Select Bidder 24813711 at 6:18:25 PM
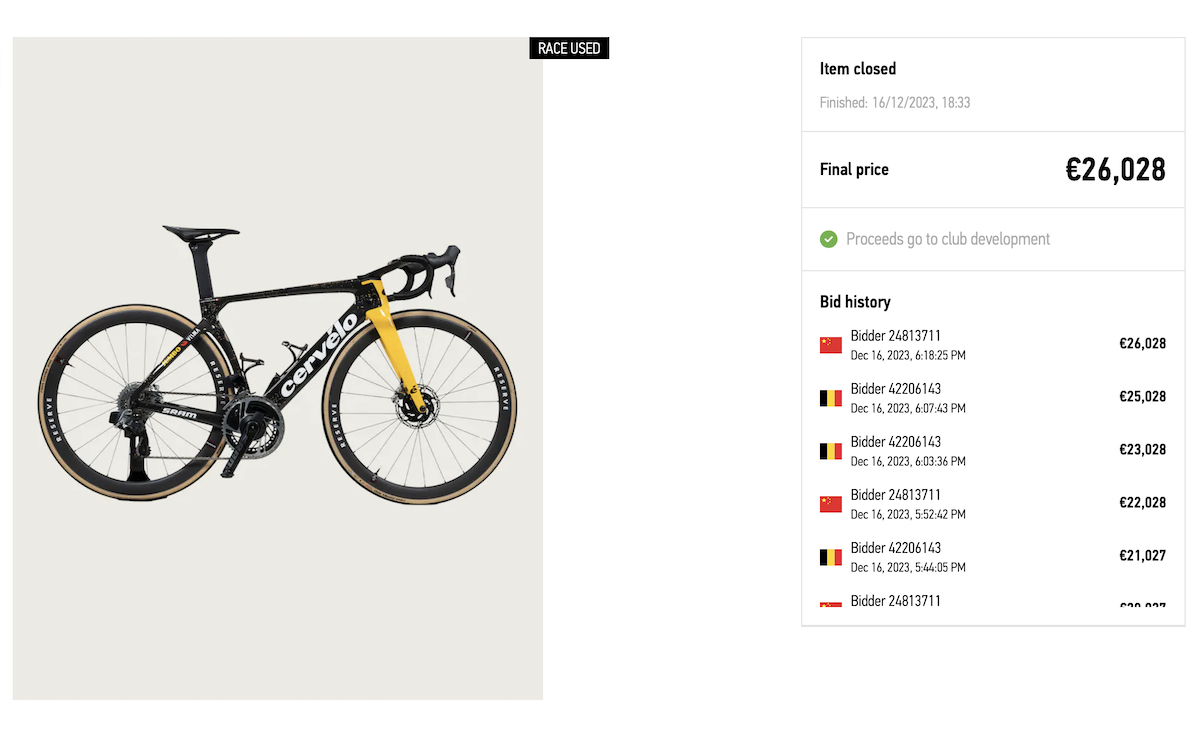 pyautogui.click(x=908, y=345)
